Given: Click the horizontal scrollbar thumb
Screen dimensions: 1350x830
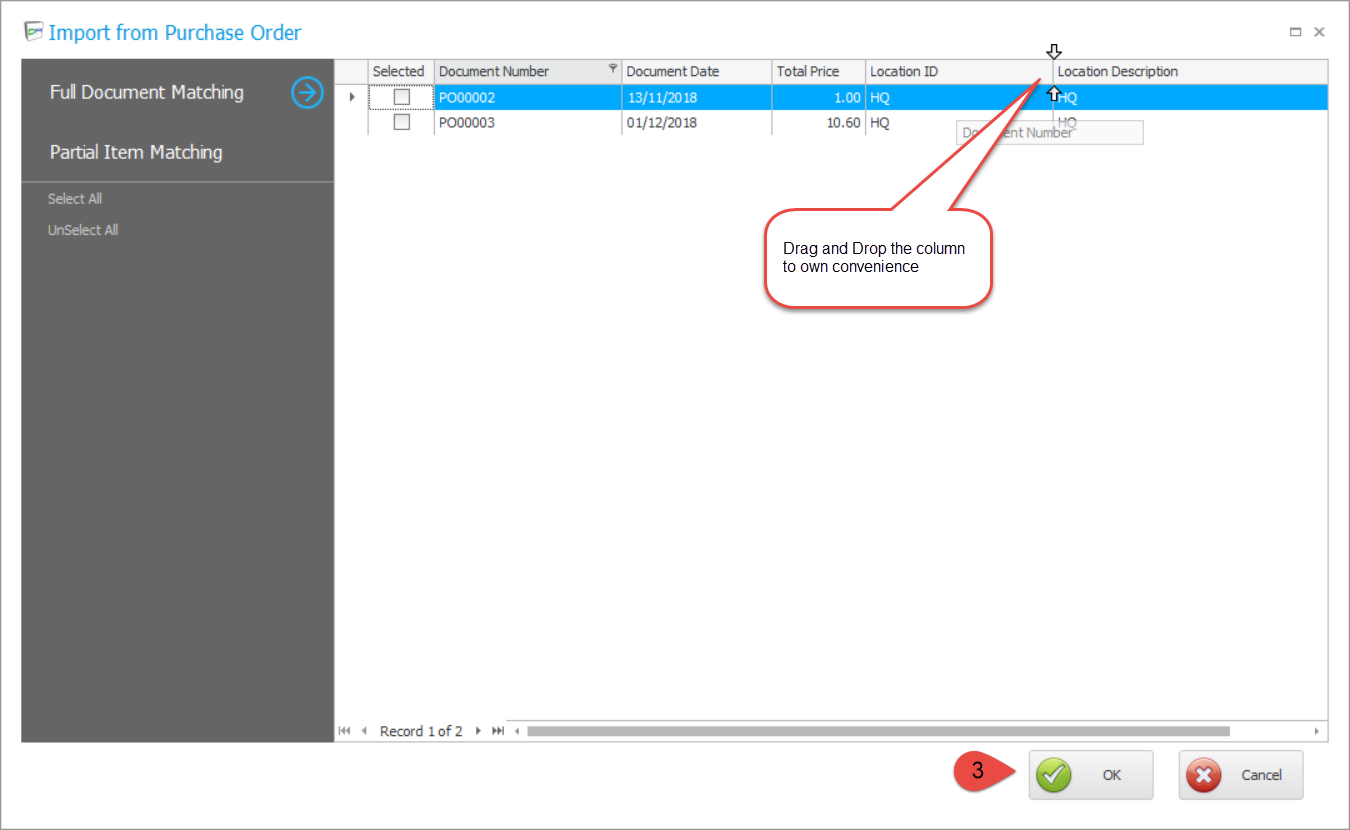Looking at the screenshot, I should 878,731.
